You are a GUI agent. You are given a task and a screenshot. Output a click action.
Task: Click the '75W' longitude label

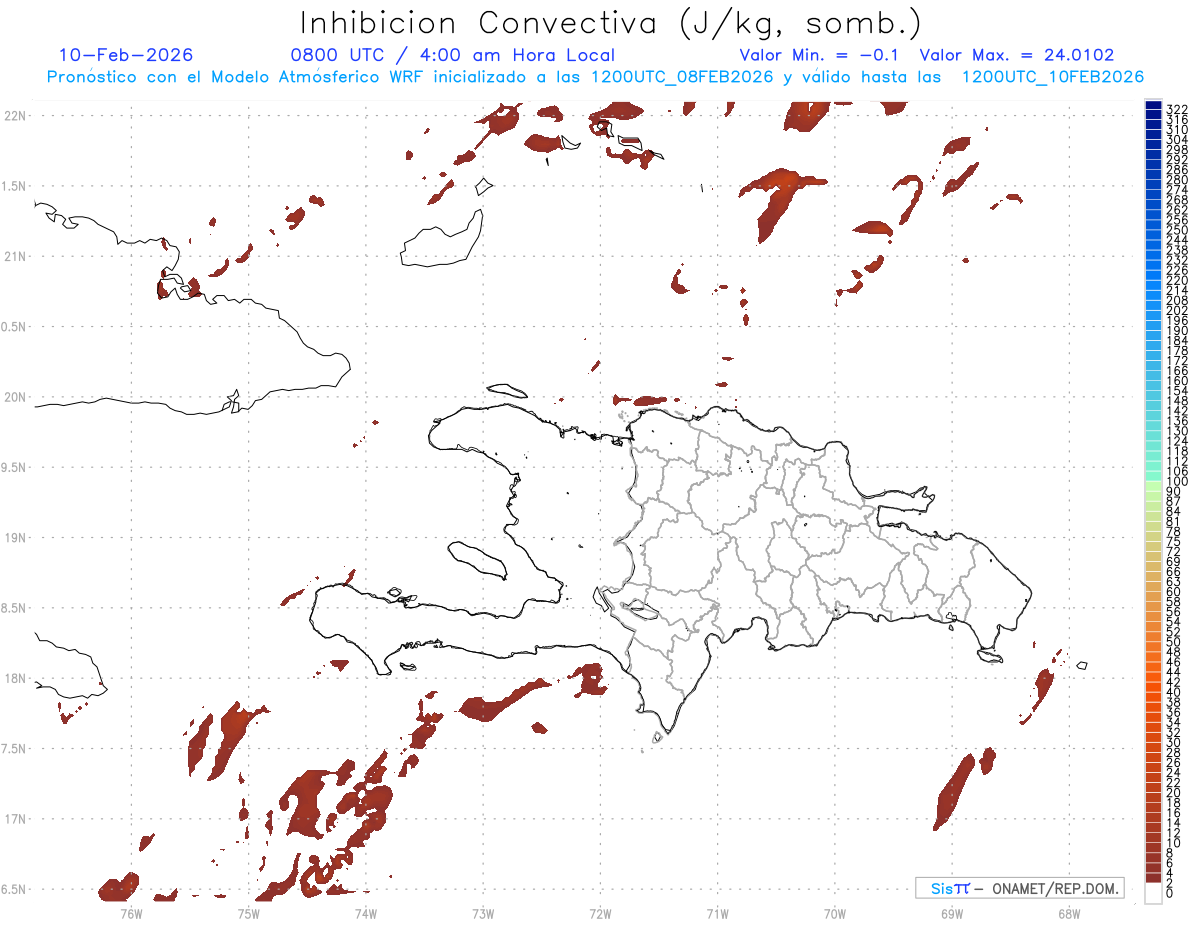(x=248, y=912)
